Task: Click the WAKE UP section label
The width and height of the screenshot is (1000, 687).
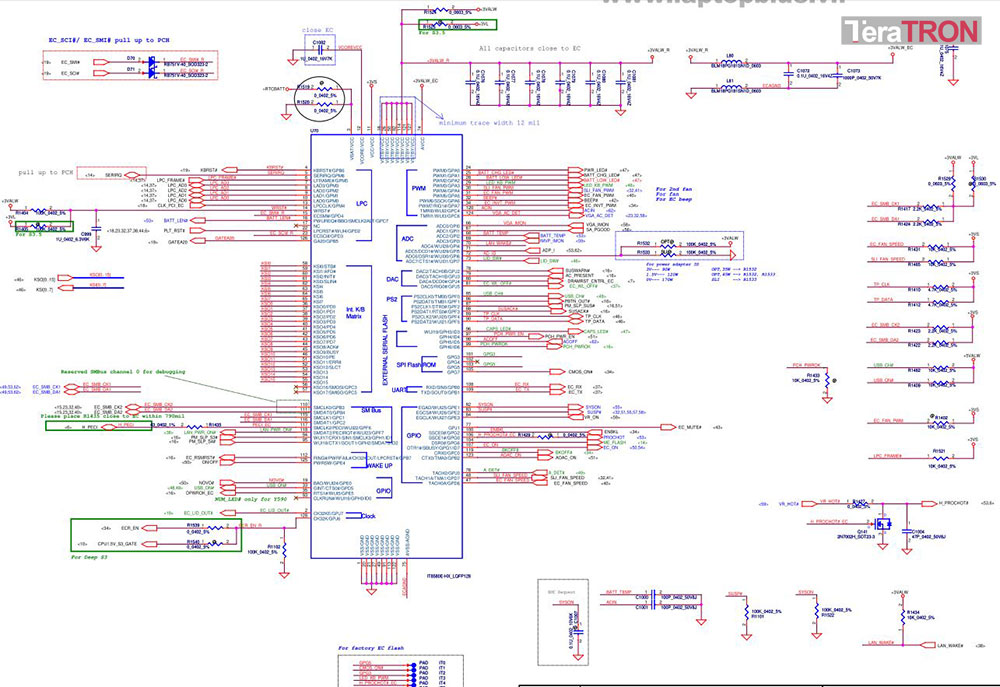Action: [x=379, y=466]
